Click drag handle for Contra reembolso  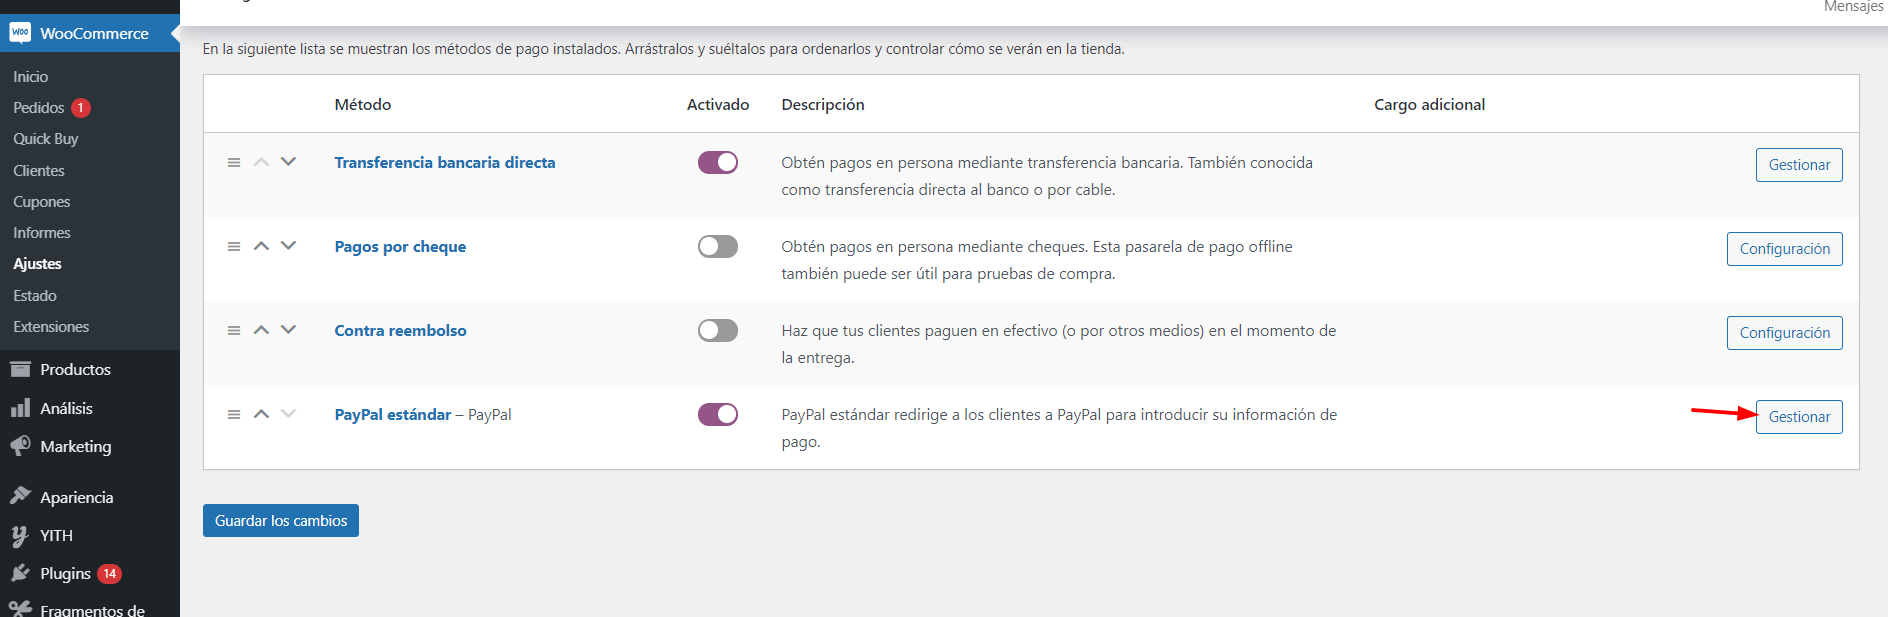234,330
